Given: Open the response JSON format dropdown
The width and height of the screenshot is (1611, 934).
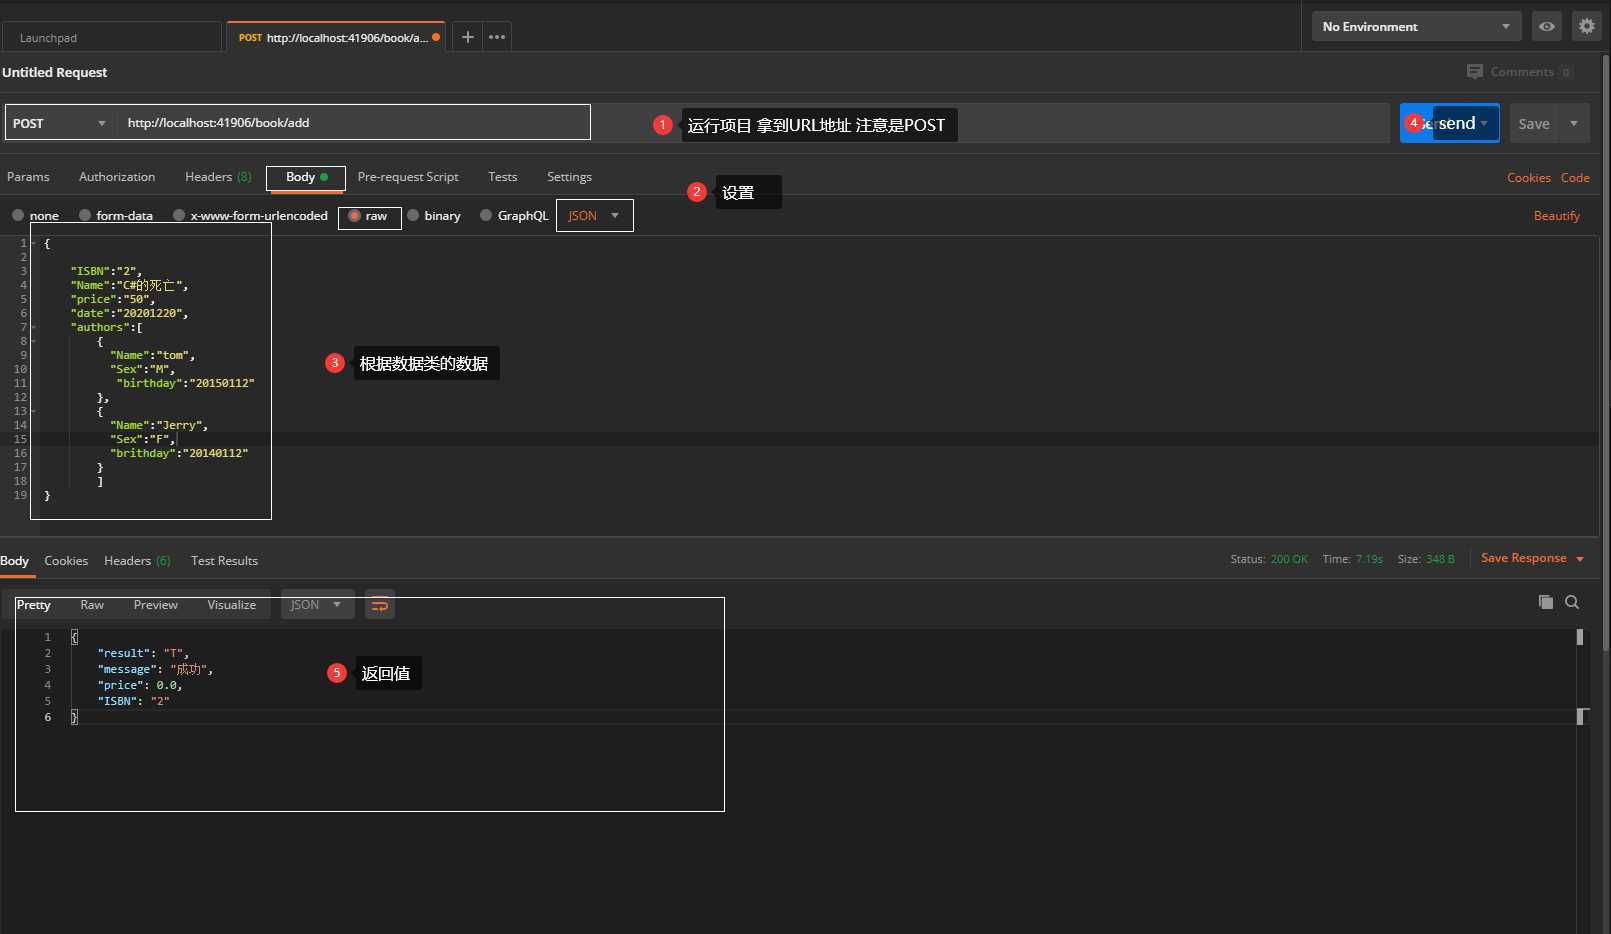Looking at the screenshot, I should [317, 605].
